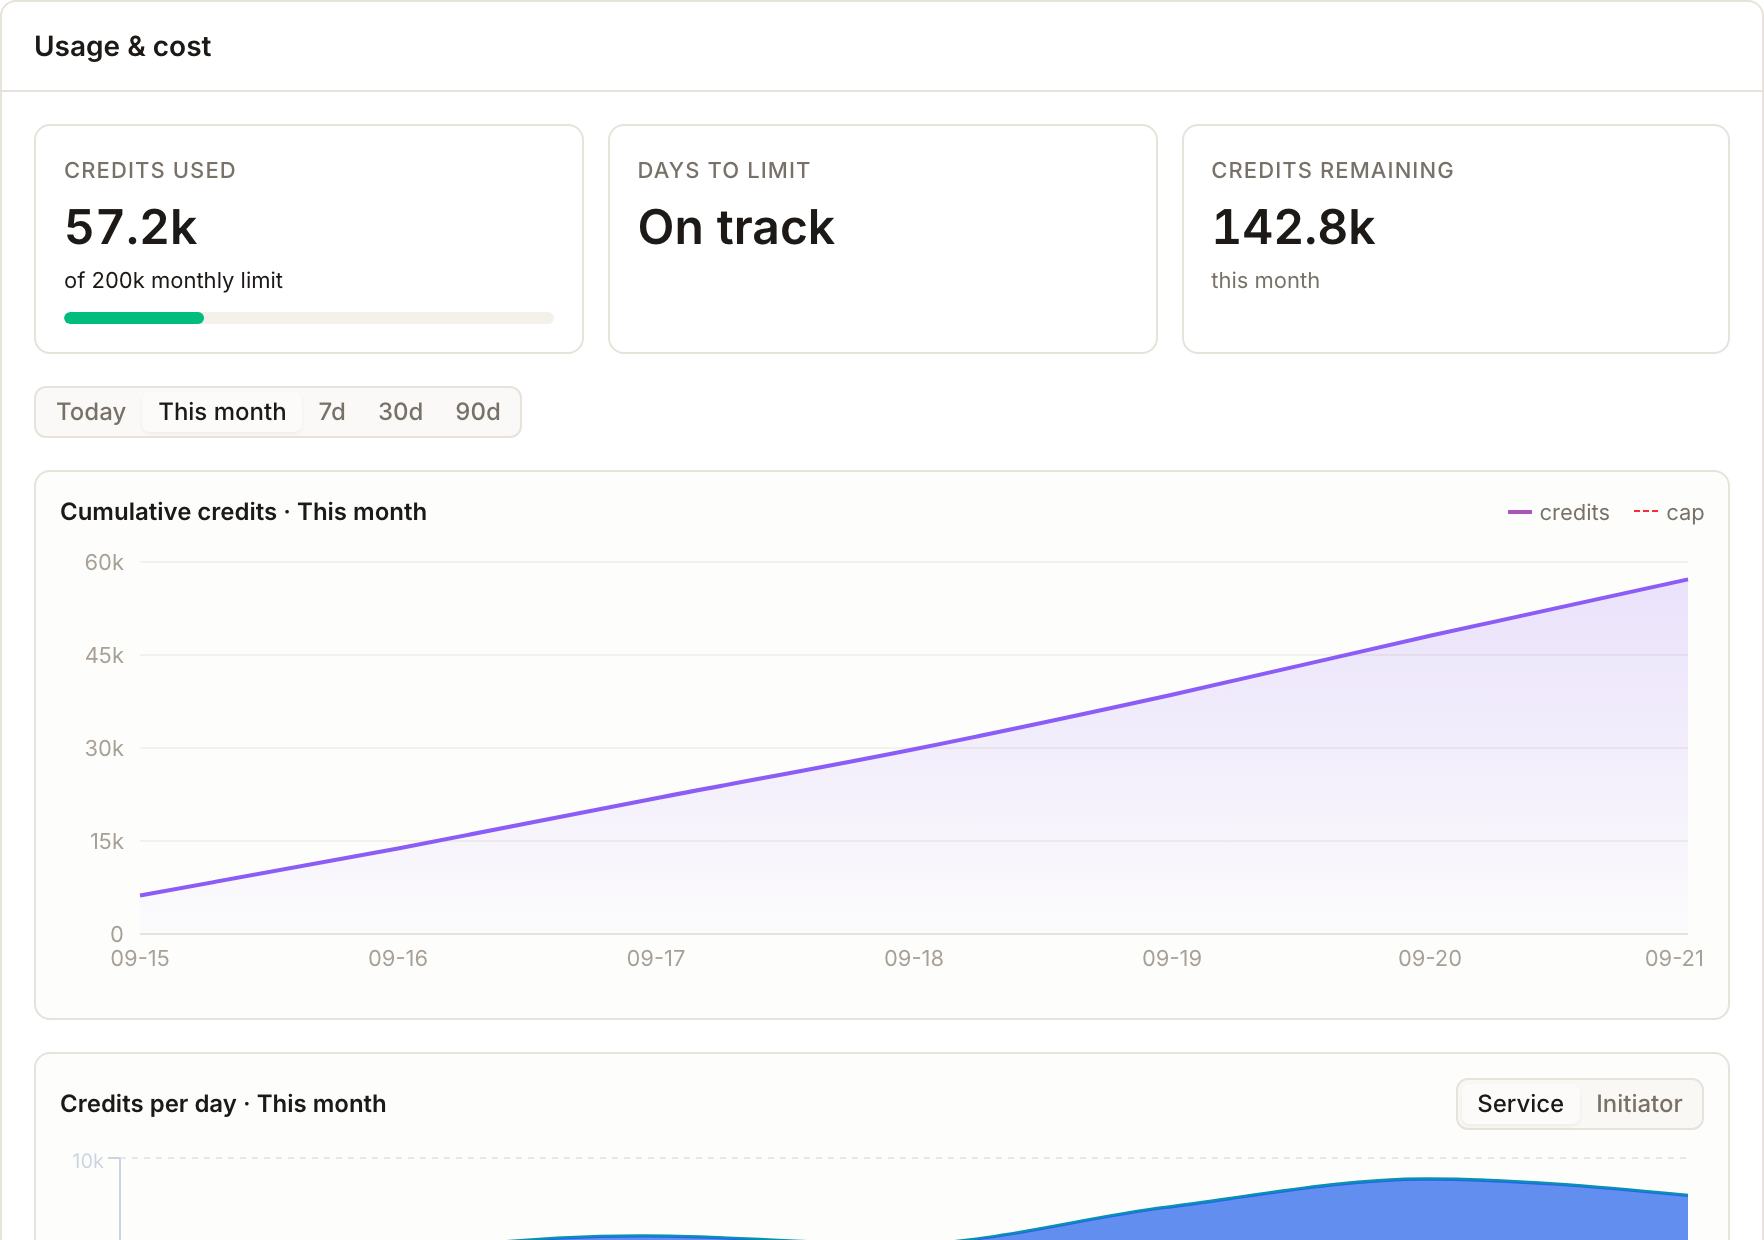This screenshot has height=1240, width=1764.
Task: Switch to the 90d time range
Action: point(477,412)
